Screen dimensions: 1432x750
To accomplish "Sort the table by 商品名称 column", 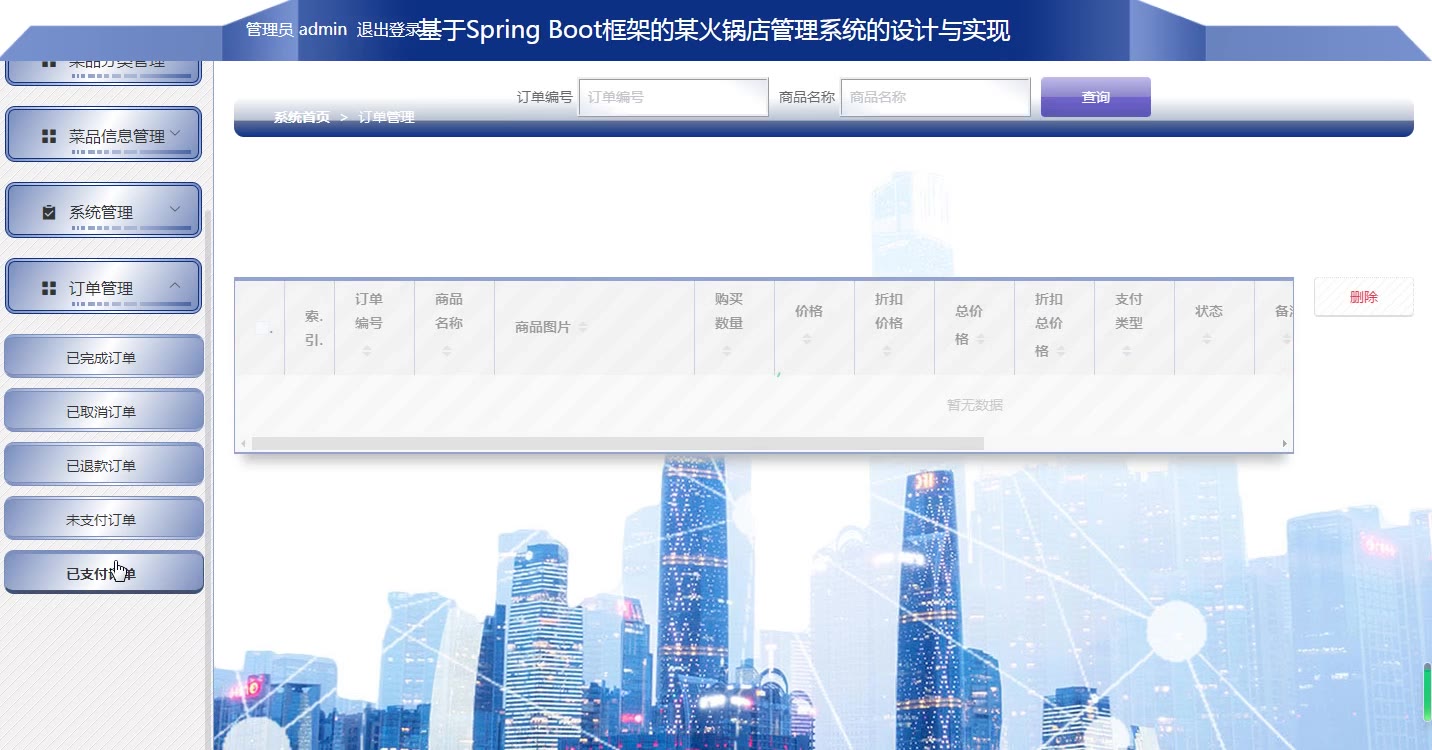I will pyautogui.click(x=447, y=351).
